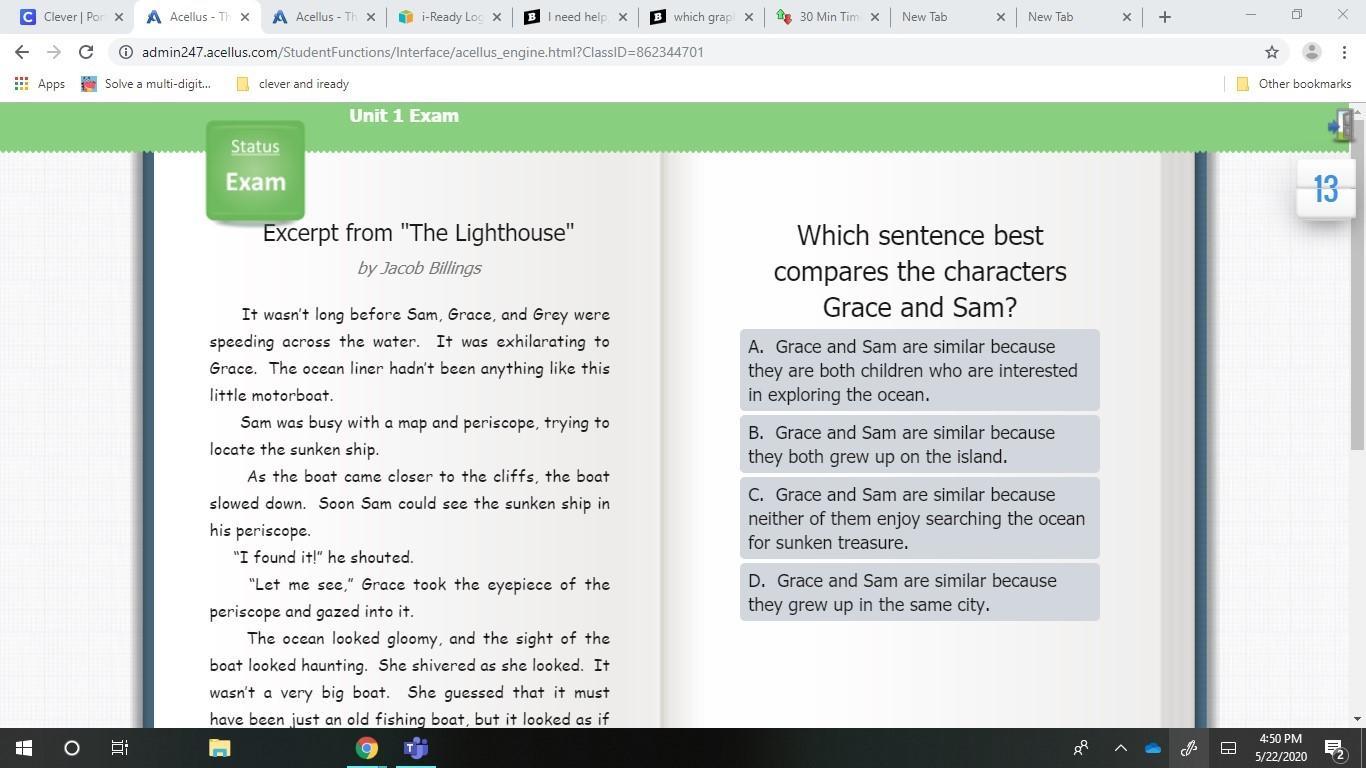This screenshot has width=1366, height=768.
Task: Switch to the i-Ready Login tab
Action: [x=448, y=17]
